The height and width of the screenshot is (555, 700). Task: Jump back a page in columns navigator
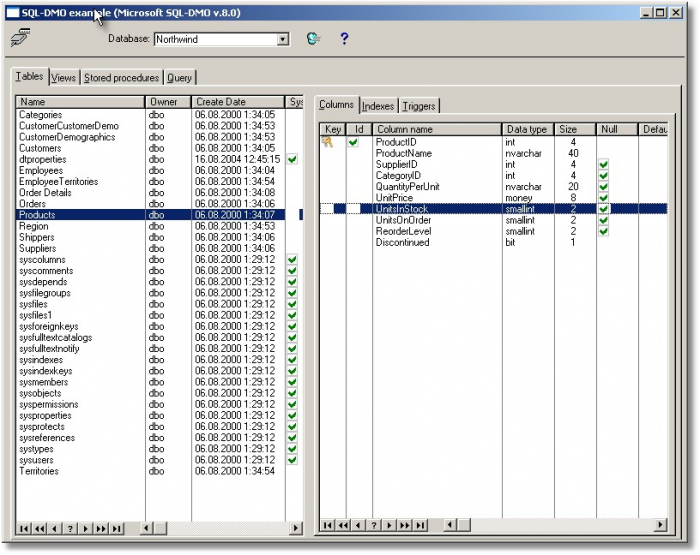coord(343,525)
